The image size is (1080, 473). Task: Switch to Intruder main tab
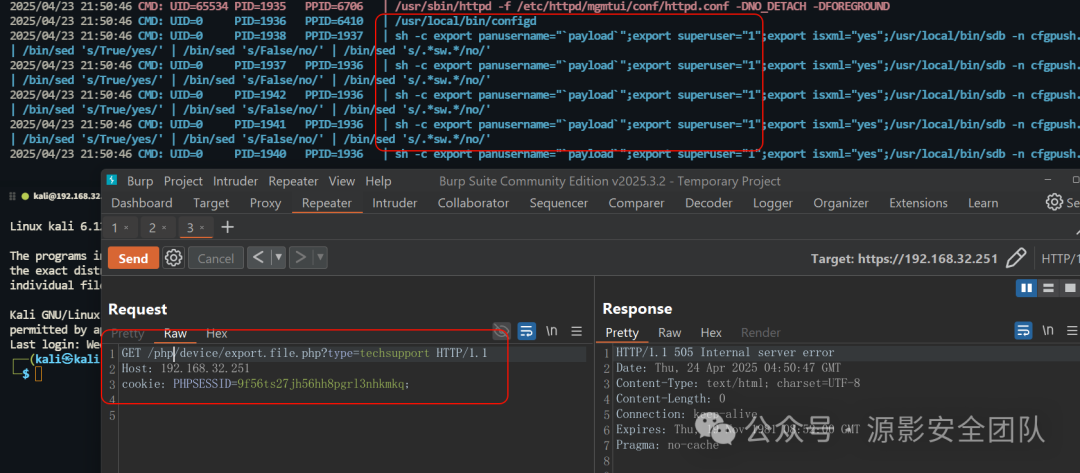(395, 203)
